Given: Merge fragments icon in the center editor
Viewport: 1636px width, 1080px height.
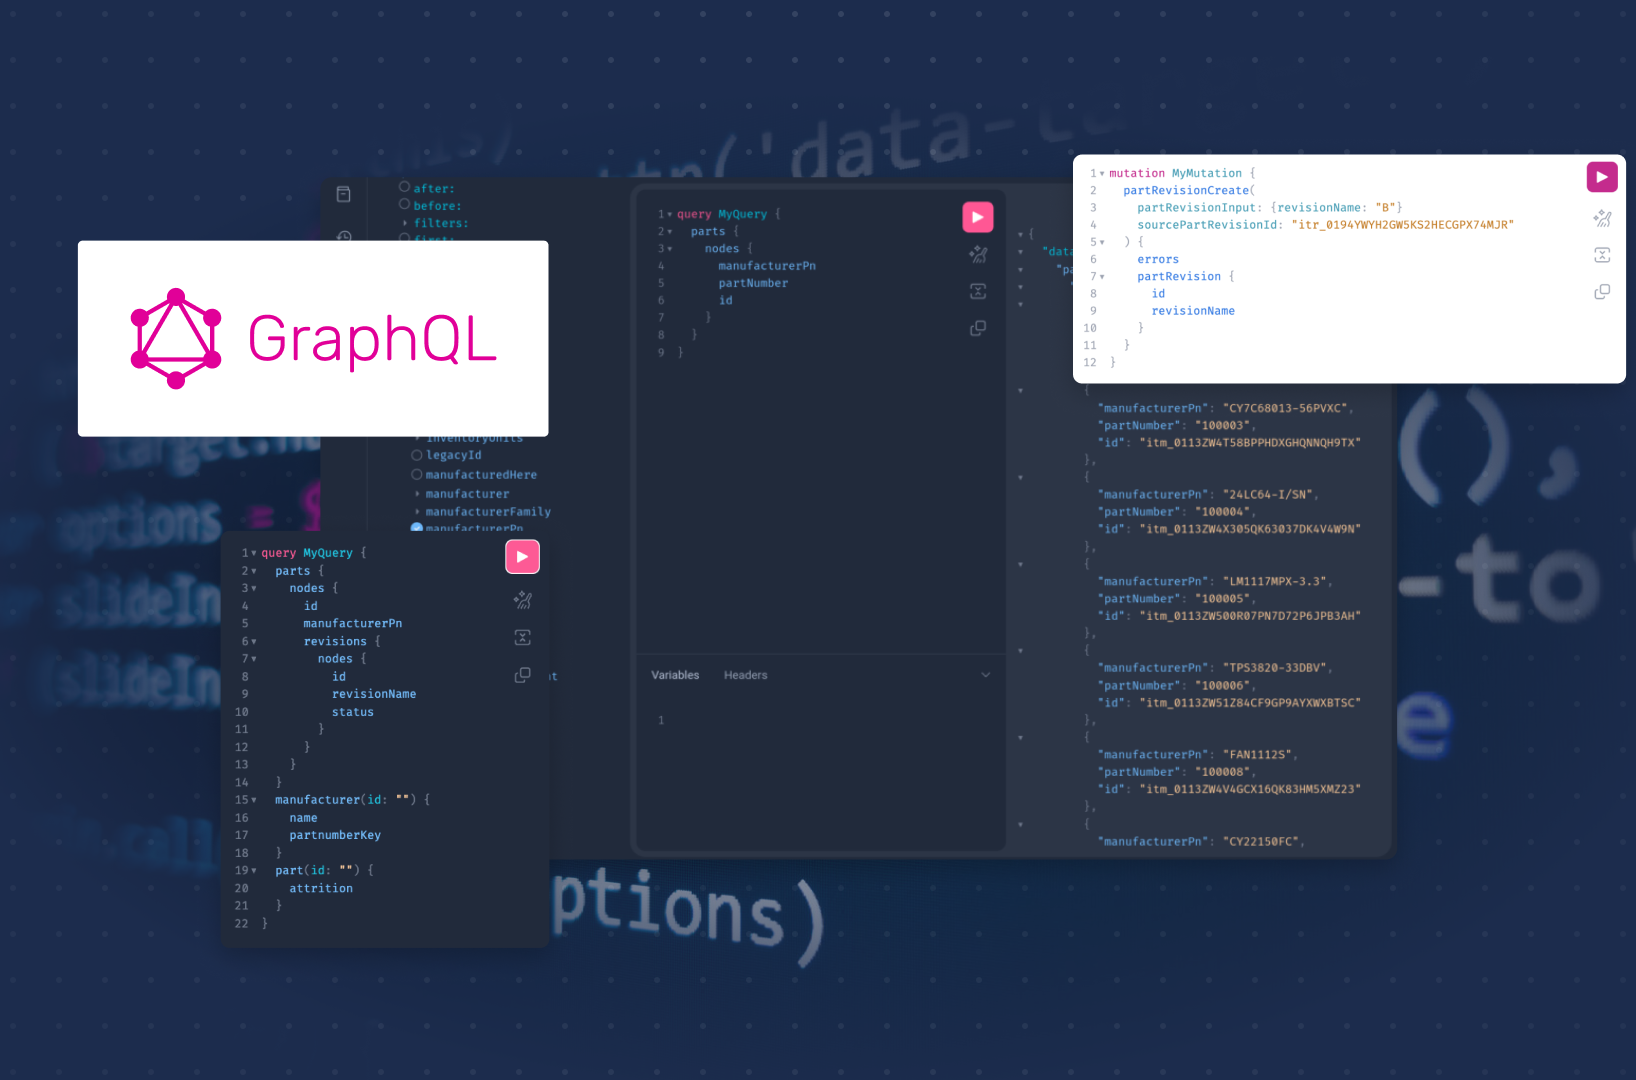Looking at the screenshot, I should [x=978, y=291].
